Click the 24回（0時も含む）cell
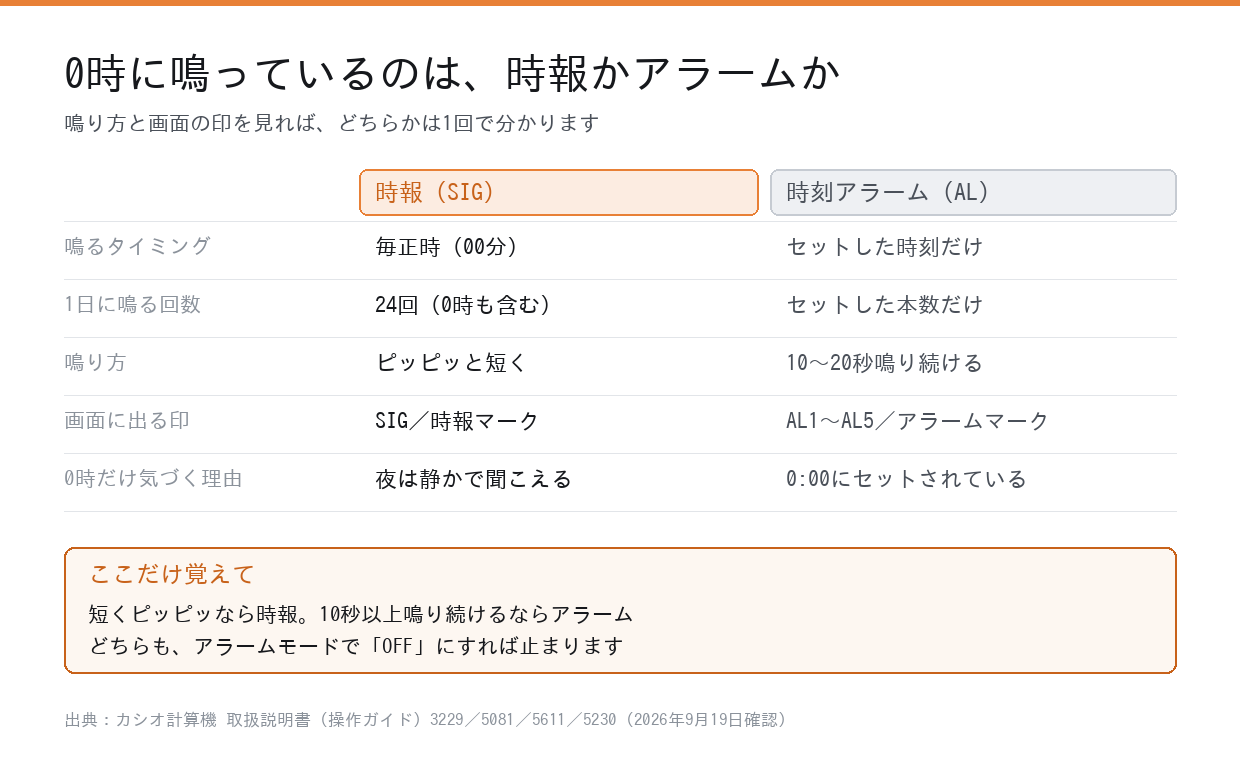 tap(463, 305)
